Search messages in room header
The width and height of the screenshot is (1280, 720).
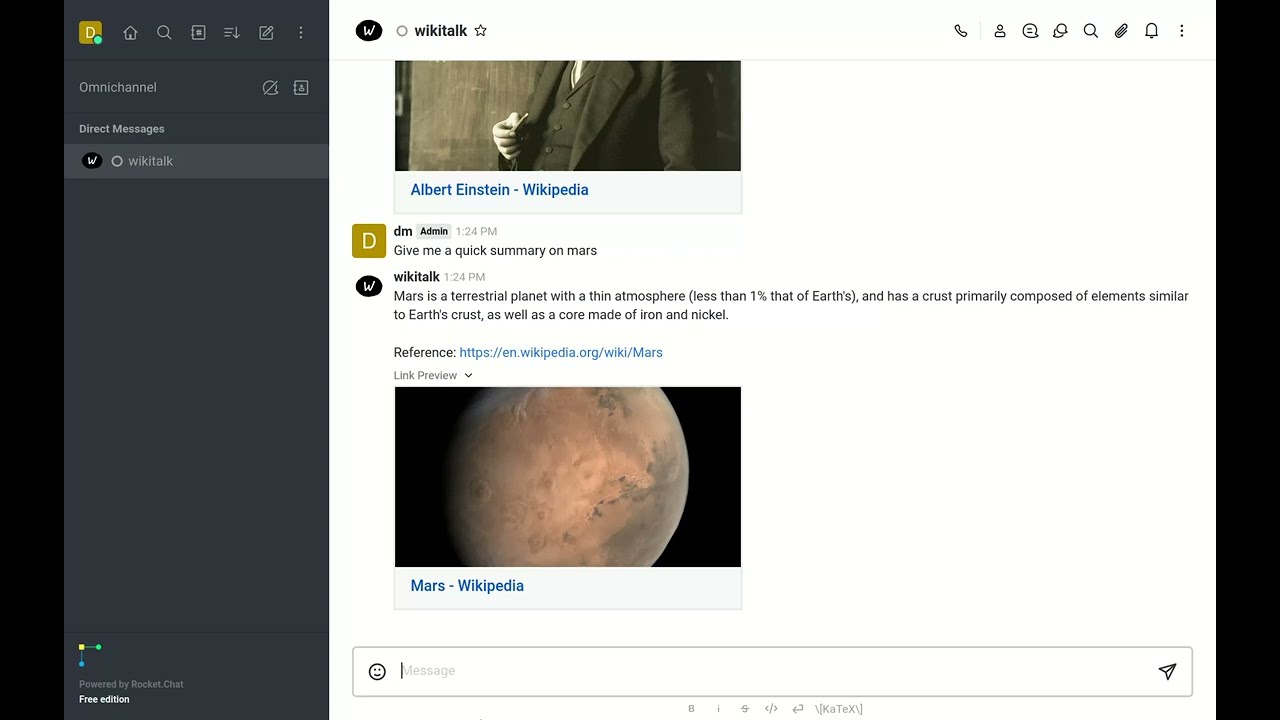tap(1091, 31)
